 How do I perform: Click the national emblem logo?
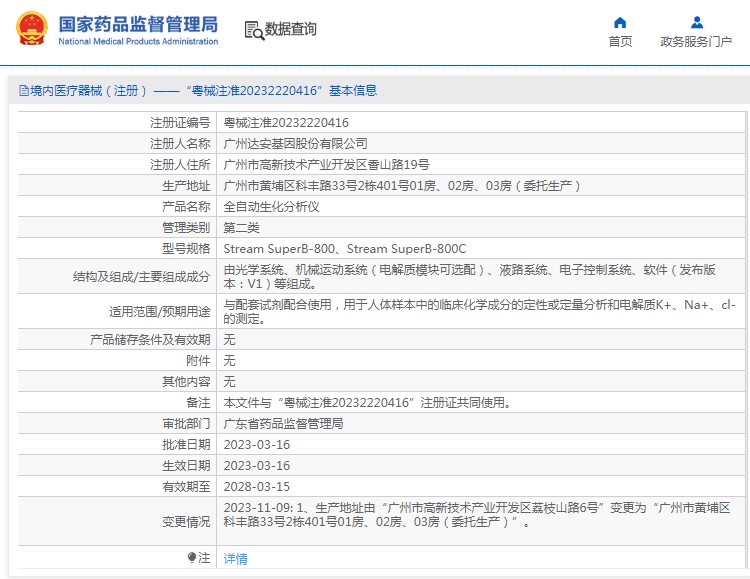point(31,30)
